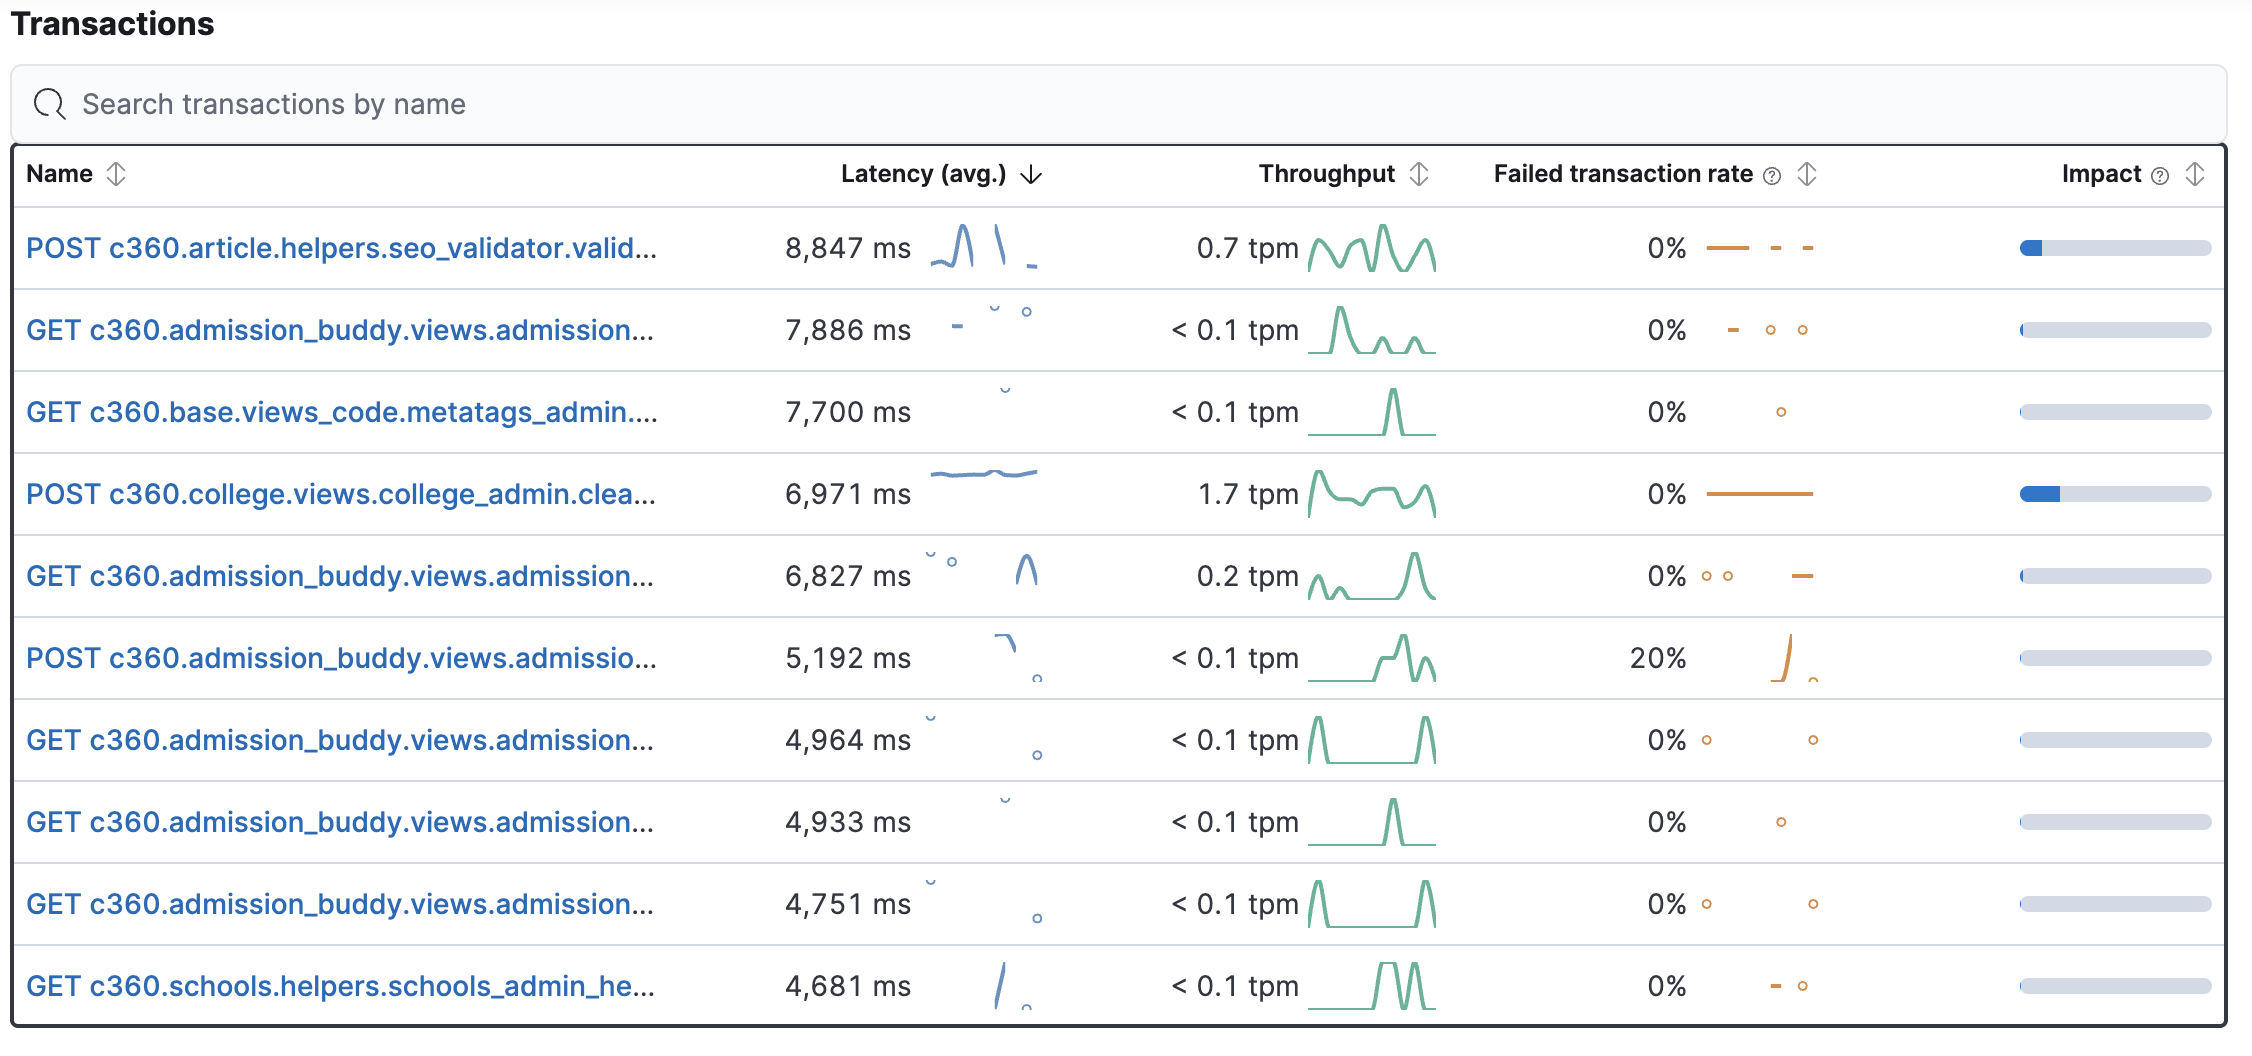
Task: Click Failed transaction rate help icon
Action: [x=1772, y=176]
